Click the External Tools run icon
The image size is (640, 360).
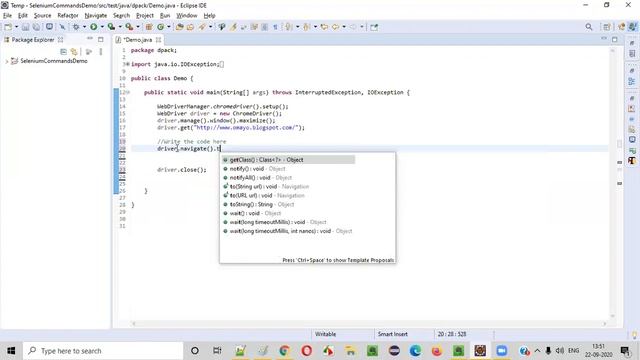click(129, 27)
